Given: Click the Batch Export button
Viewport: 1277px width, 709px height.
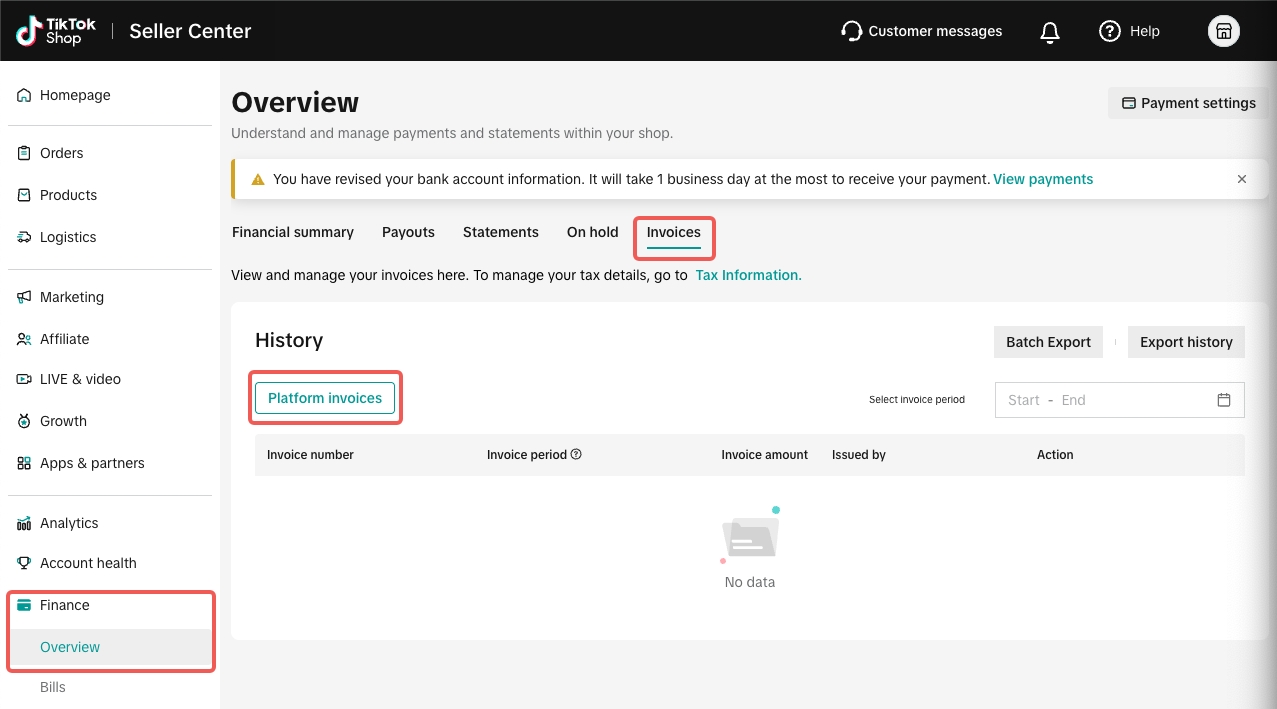Looking at the screenshot, I should 1048,342.
